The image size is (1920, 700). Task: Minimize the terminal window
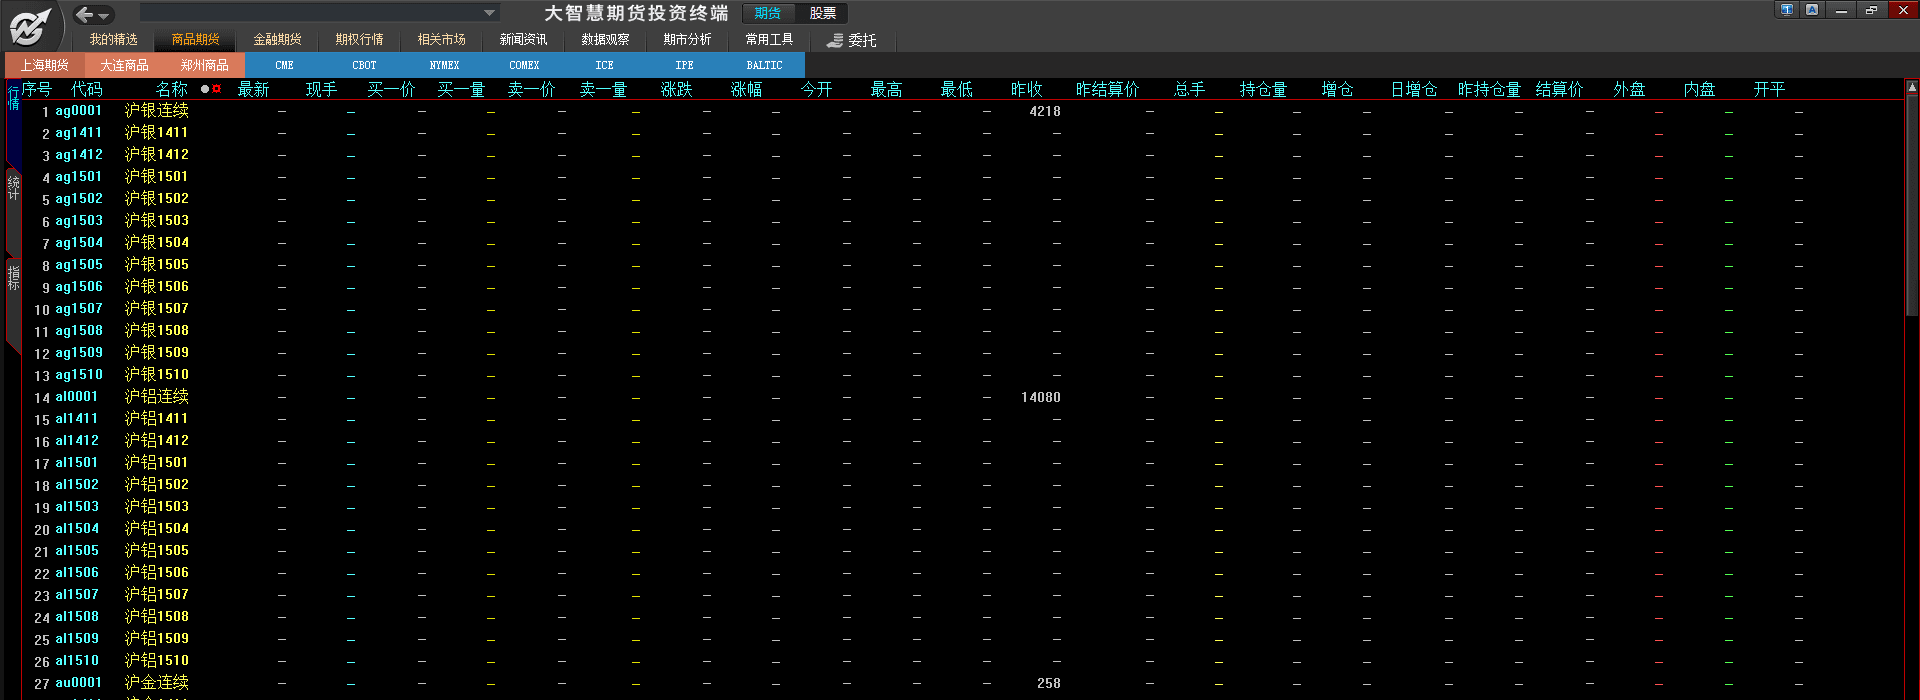click(1841, 10)
